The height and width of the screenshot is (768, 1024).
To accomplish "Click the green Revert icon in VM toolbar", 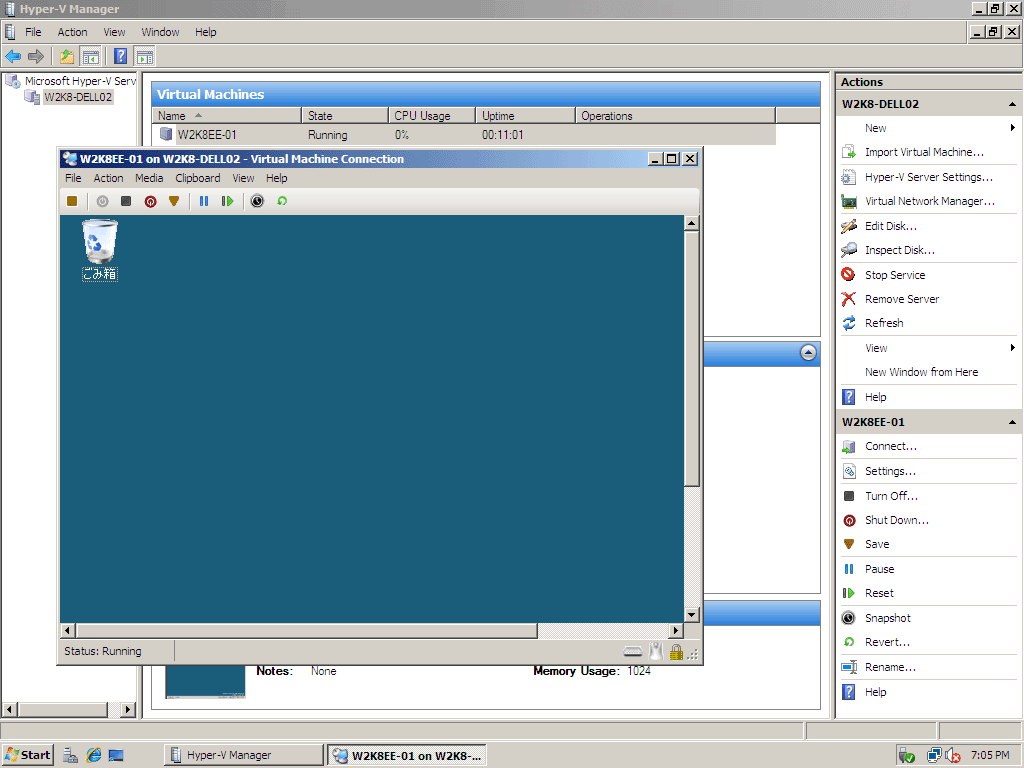I will [282, 201].
